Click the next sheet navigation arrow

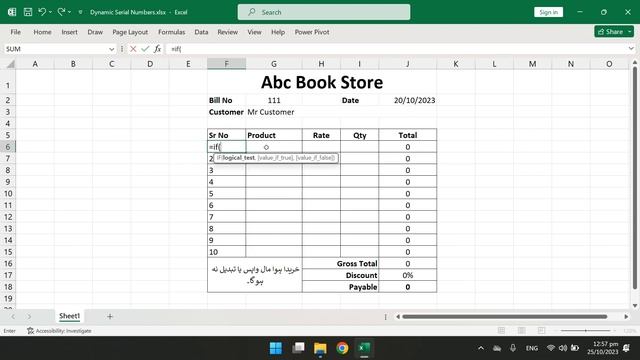tap(29, 316)
